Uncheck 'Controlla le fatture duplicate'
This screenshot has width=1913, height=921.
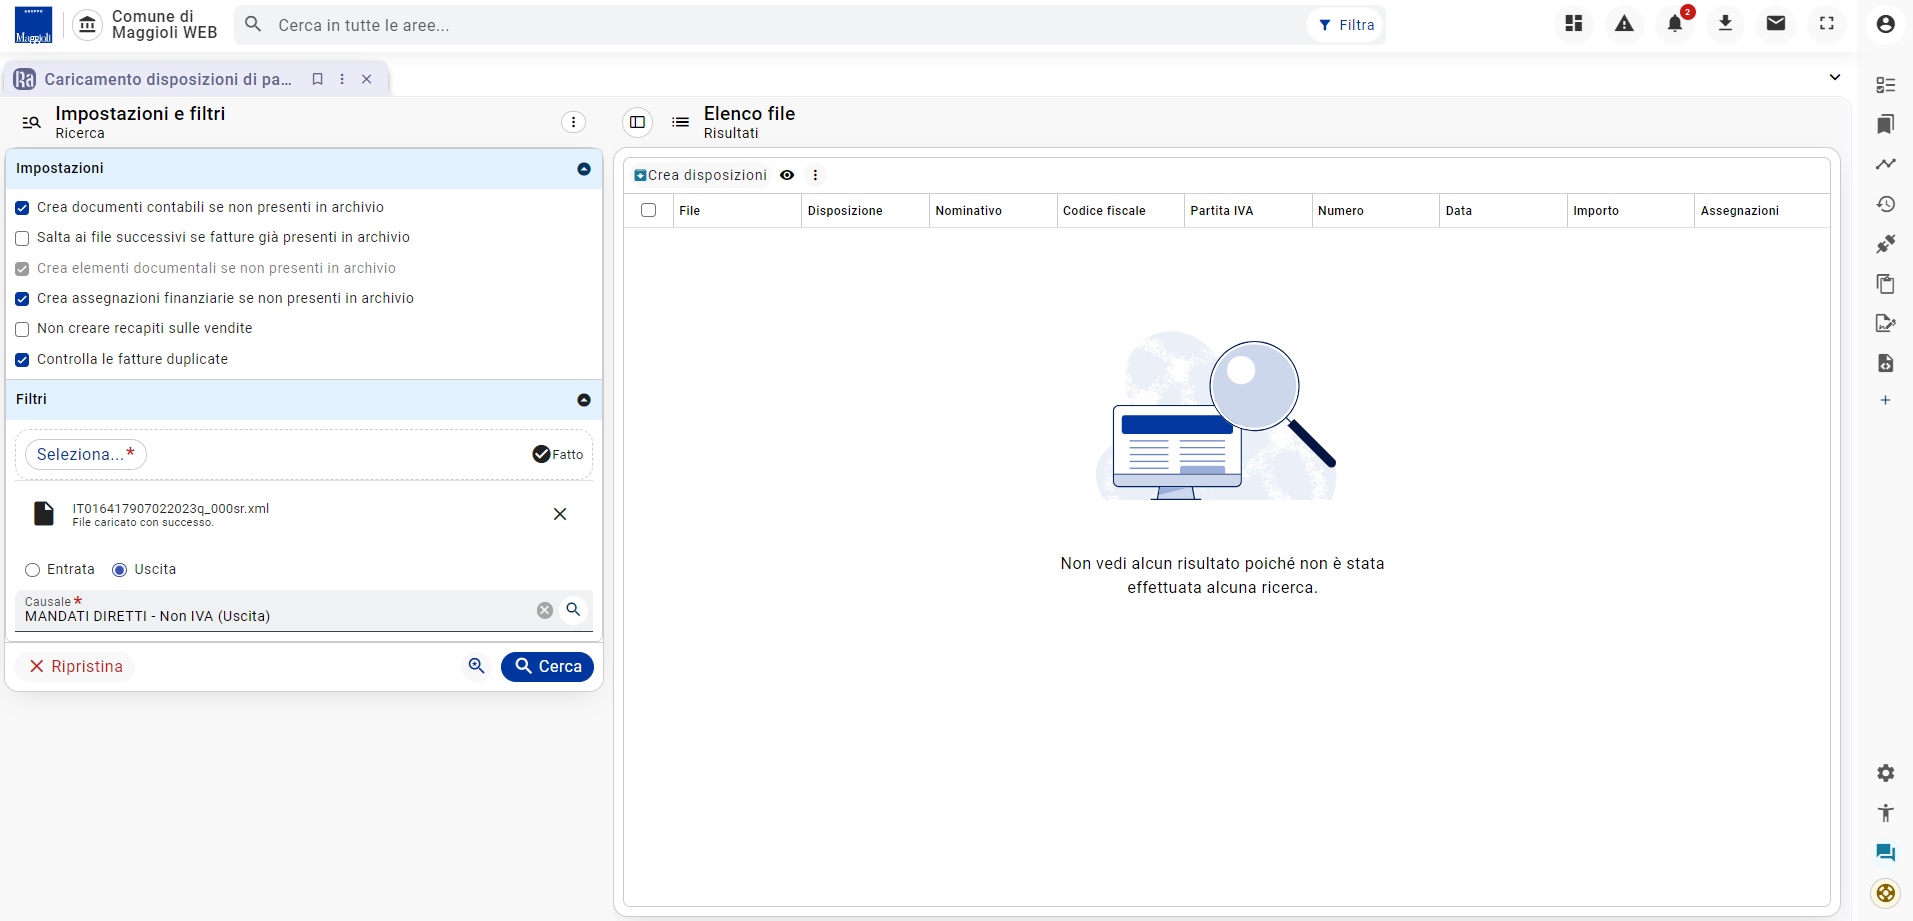point(22,360)
